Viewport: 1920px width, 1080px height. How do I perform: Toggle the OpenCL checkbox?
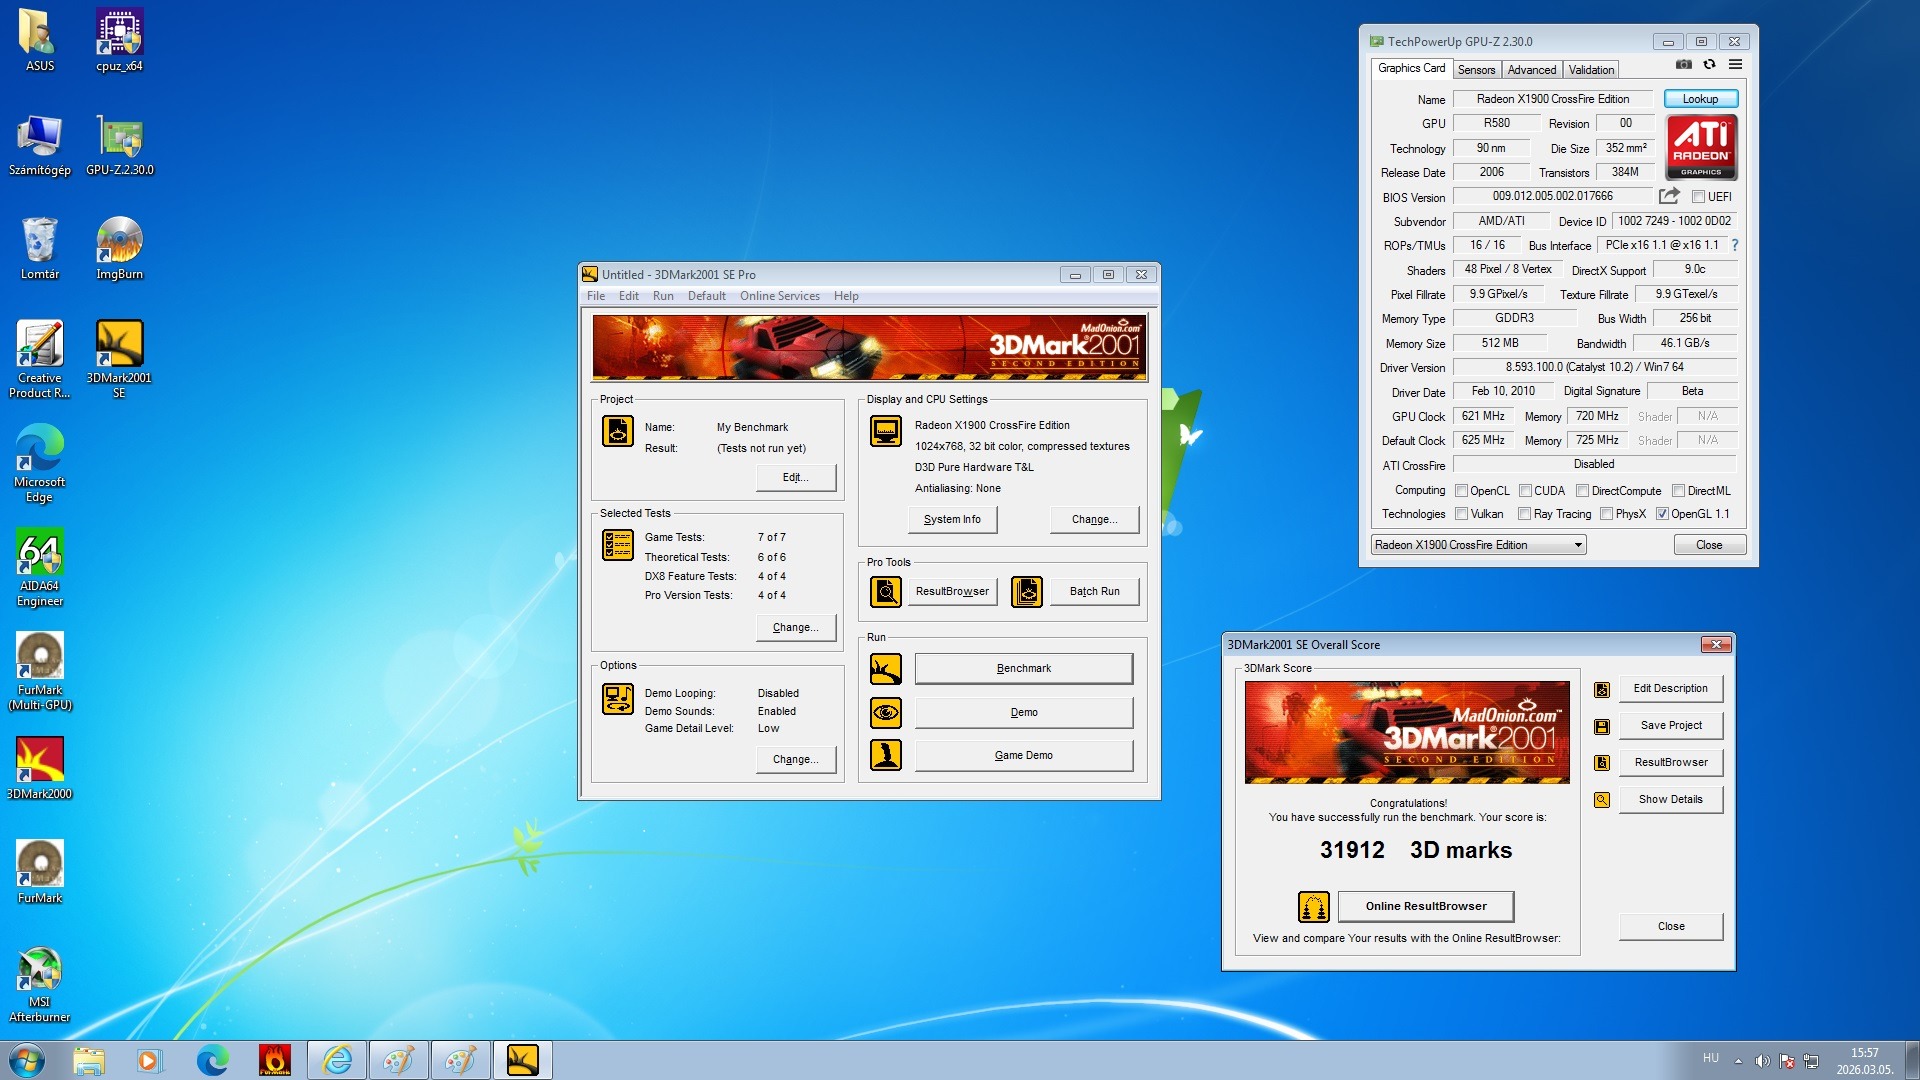coord(1461,491)
